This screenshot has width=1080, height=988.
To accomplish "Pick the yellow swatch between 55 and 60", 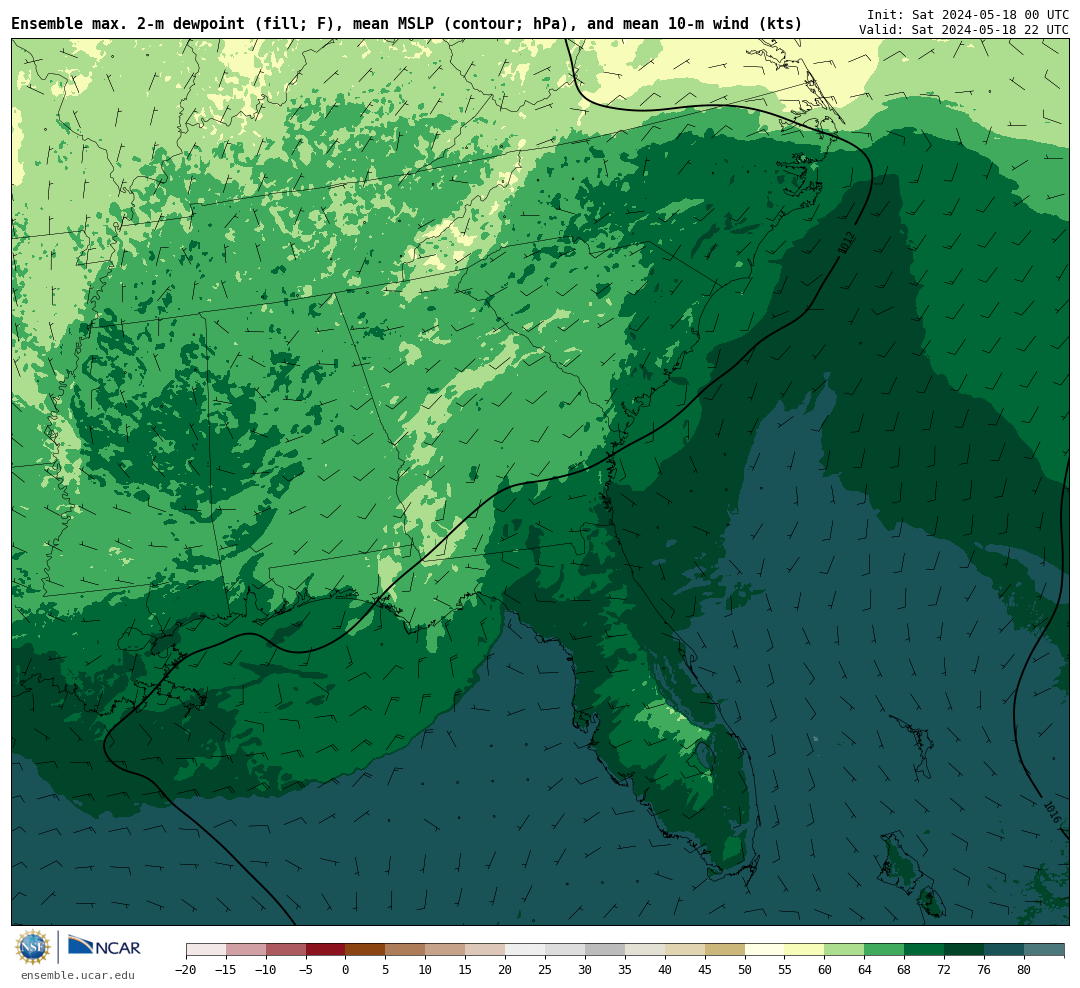I will pos(805,950).
